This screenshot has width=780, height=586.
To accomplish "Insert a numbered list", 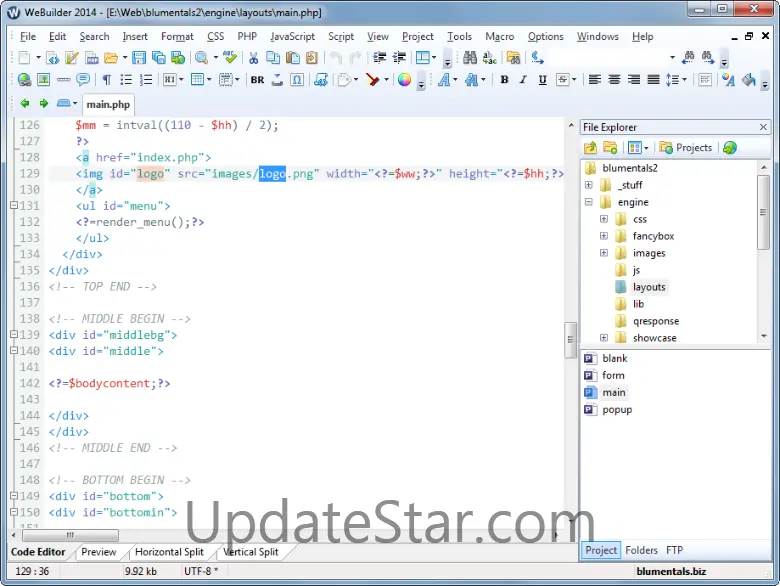I will pos(146,80).
